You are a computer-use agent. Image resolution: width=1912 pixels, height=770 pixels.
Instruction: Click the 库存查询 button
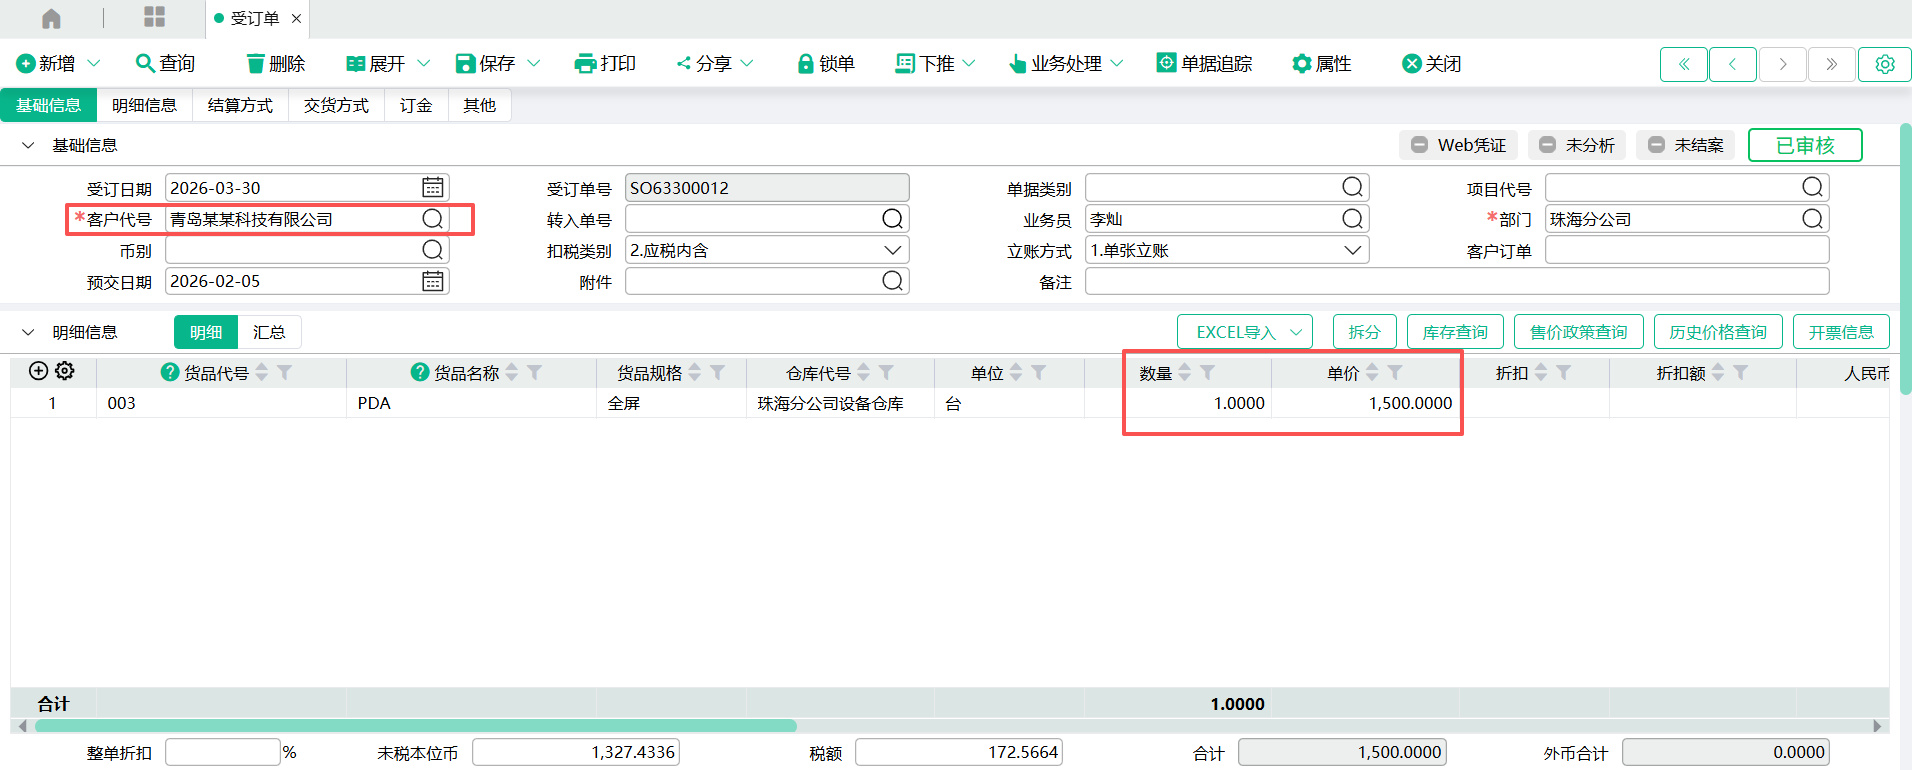(1454, 332)
